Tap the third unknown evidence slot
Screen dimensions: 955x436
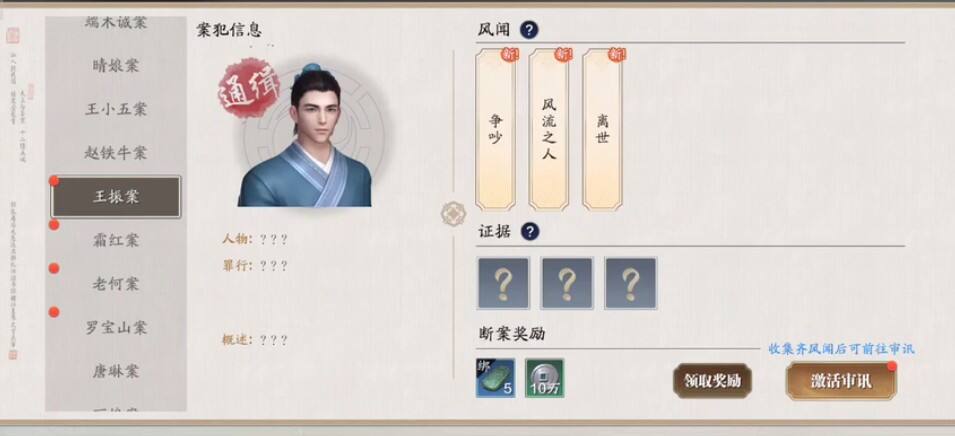click(x=630, y=283)
